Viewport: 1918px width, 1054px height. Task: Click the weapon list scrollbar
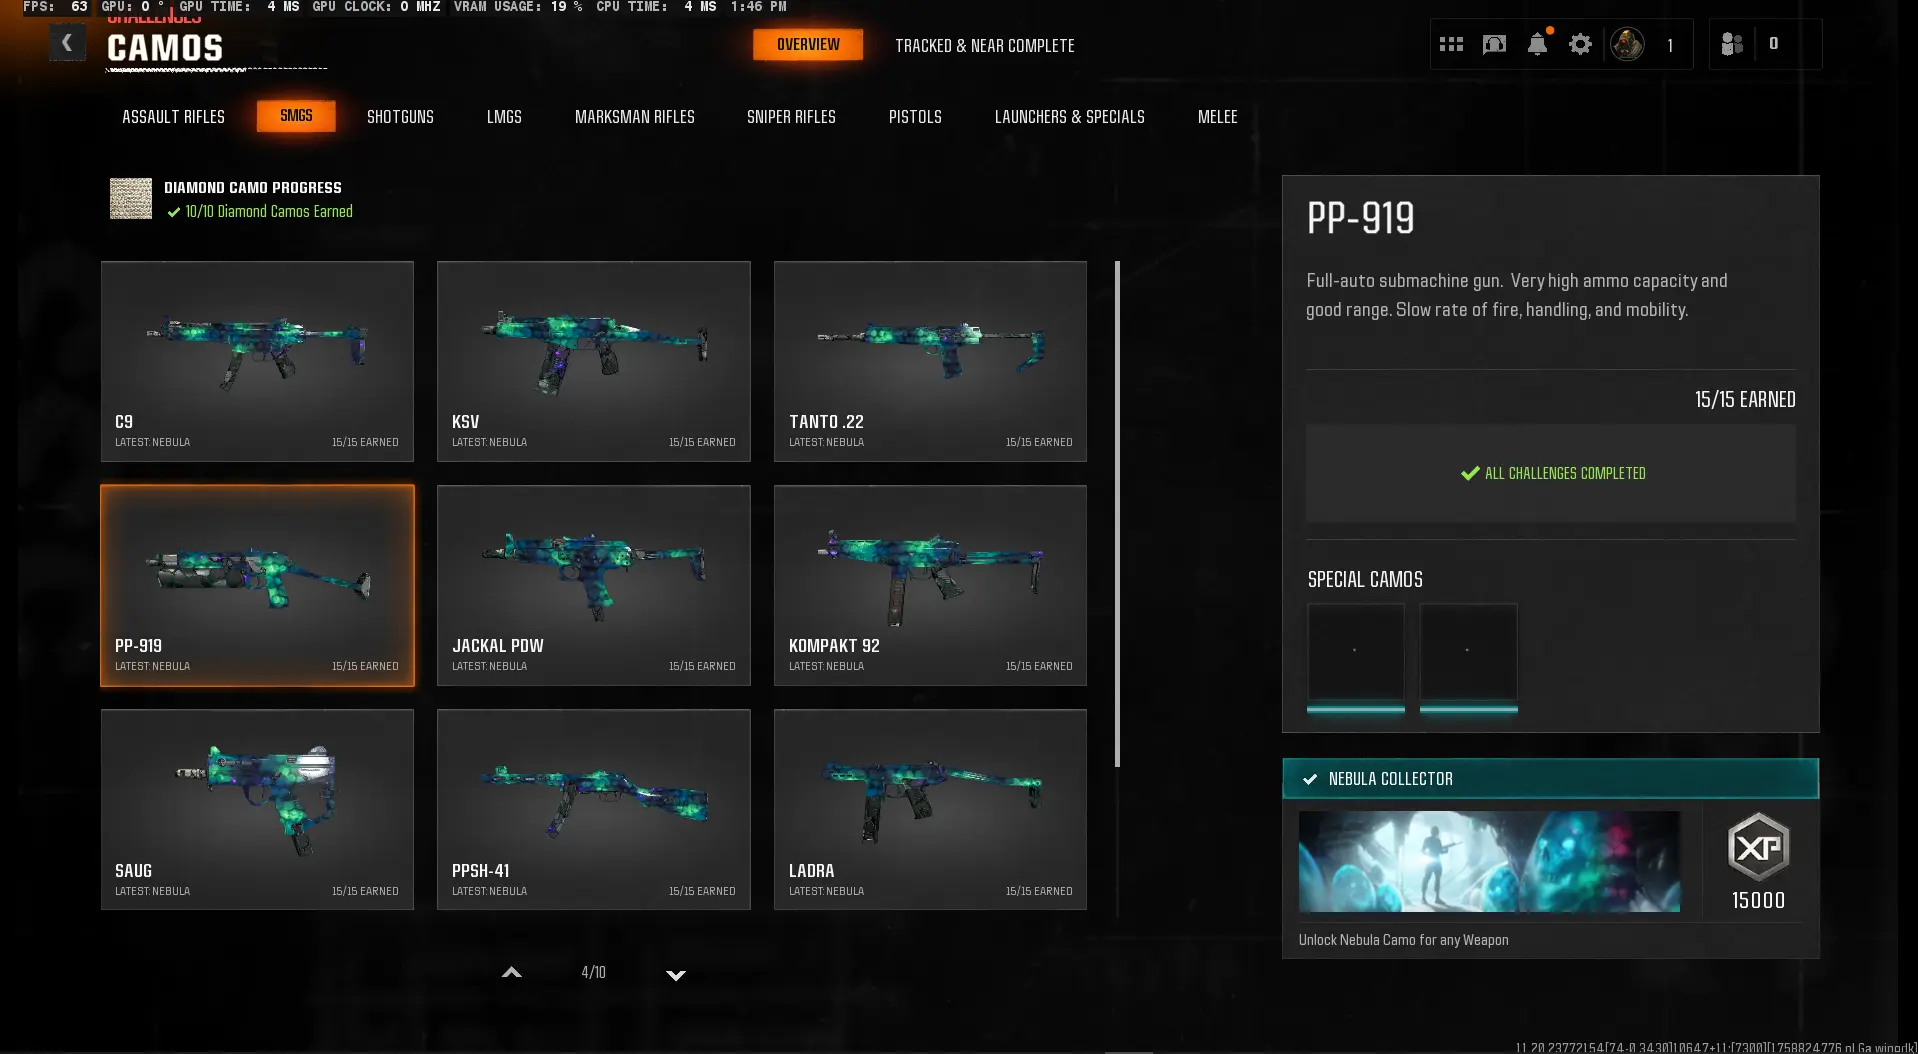[x=1117, y=514]
